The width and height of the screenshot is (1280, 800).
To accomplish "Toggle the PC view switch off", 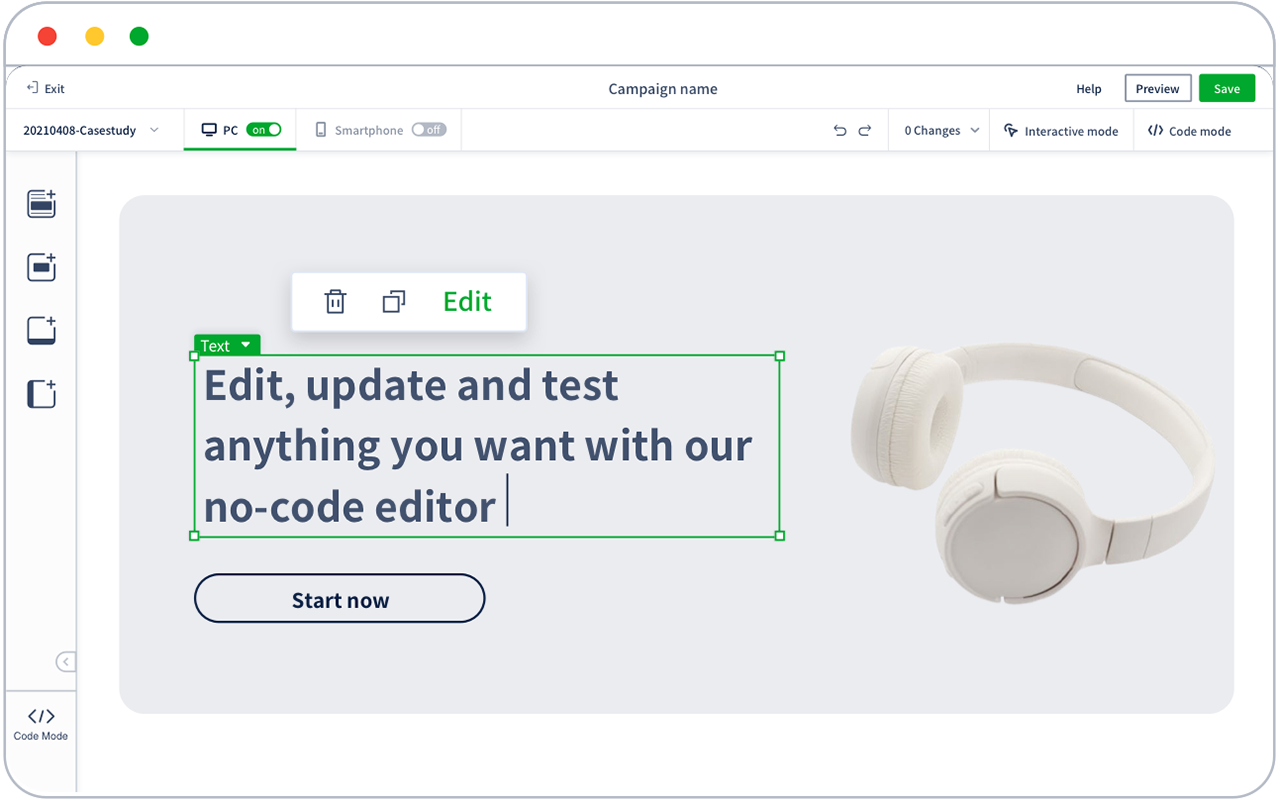I will [264, 130].
